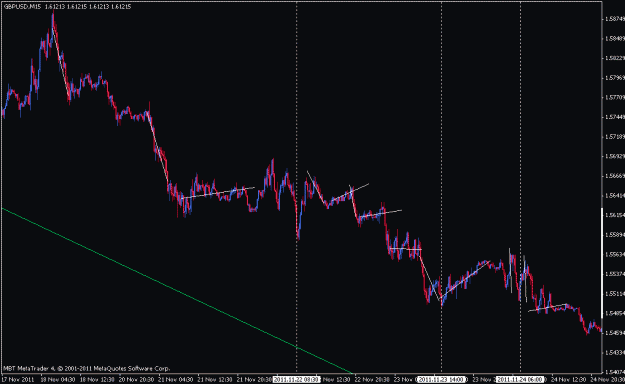Click the 2011.11.24 06:00 vertical line label
Screen dimensions: 625x384
pos(521,379)
